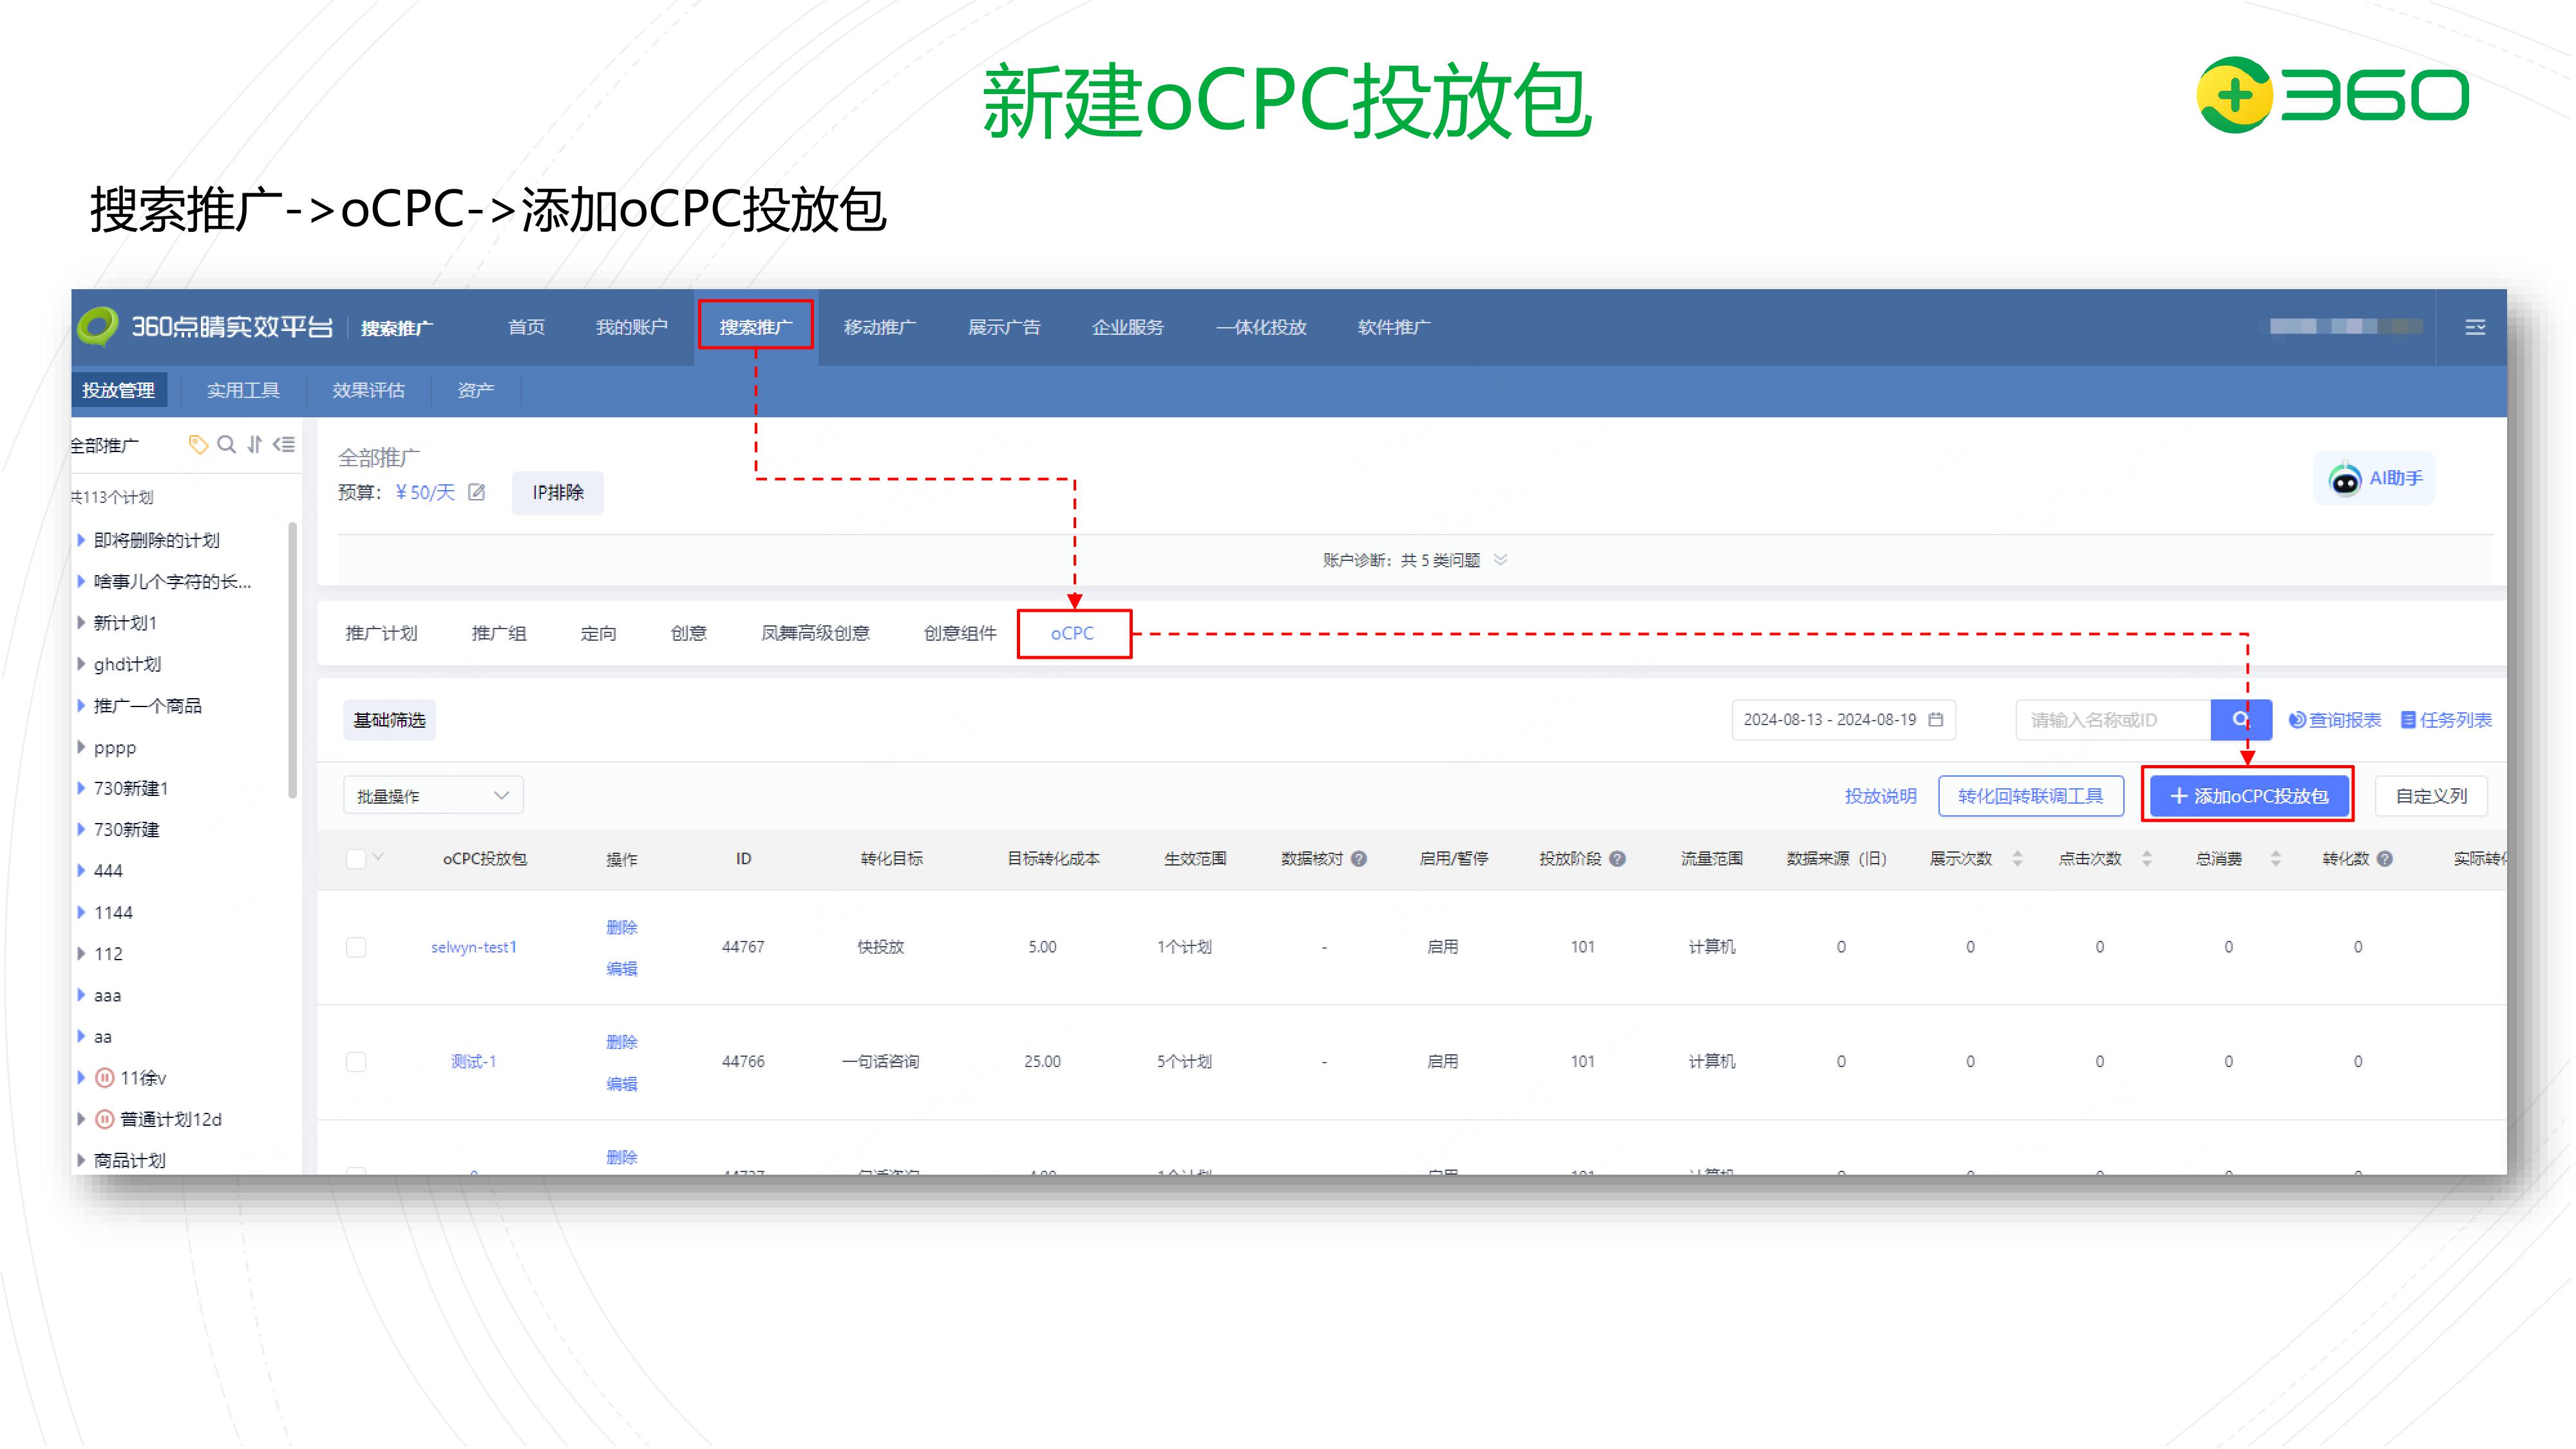Expand 730新建1 tree node
The width and height of the screenshot is (2576, 1449).
tap(81, 788)
